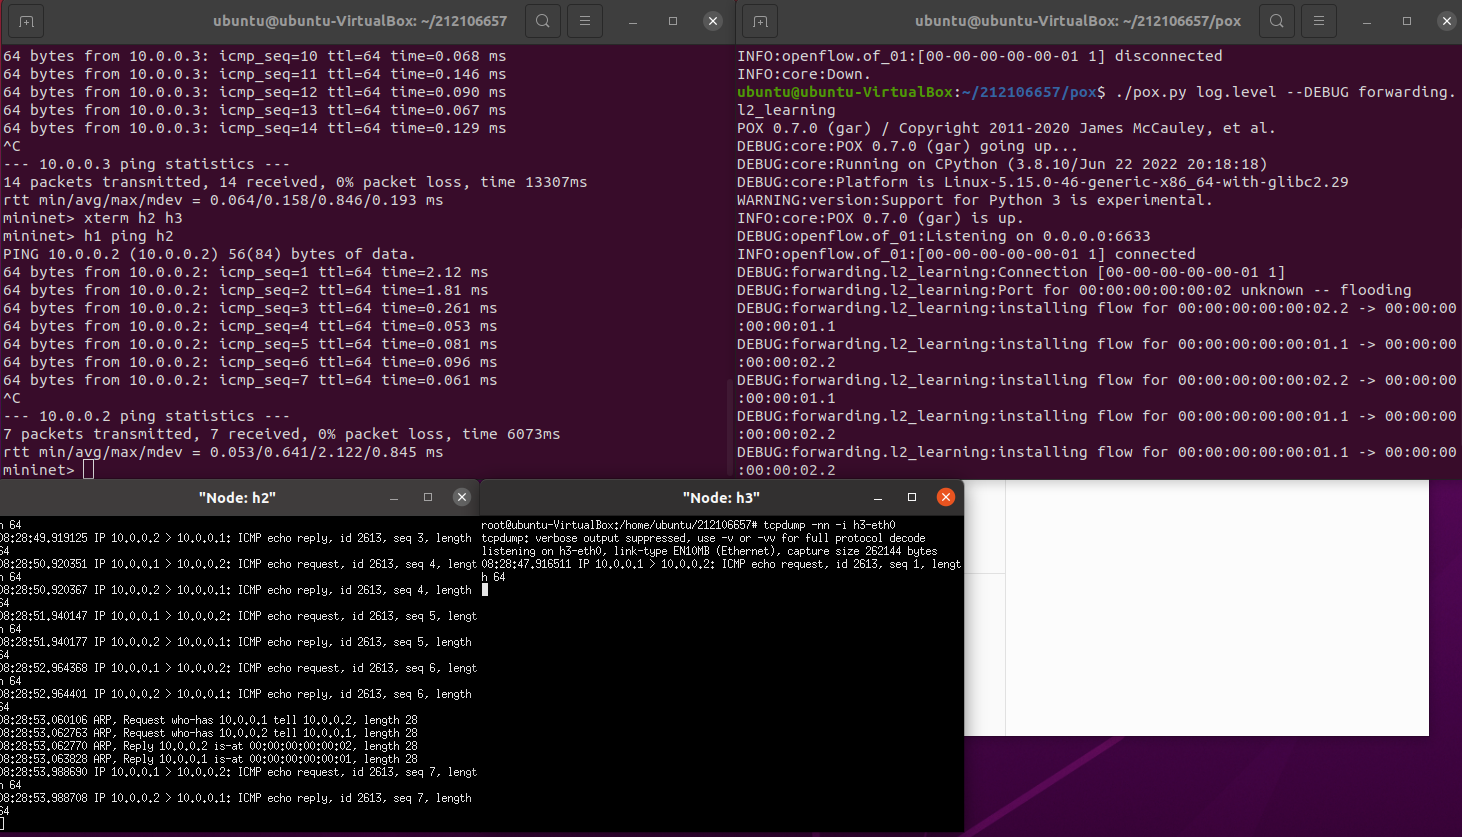Click line 'icmp_seq=14 ttl=64 time=0.129 ms'

click(255, 128)
